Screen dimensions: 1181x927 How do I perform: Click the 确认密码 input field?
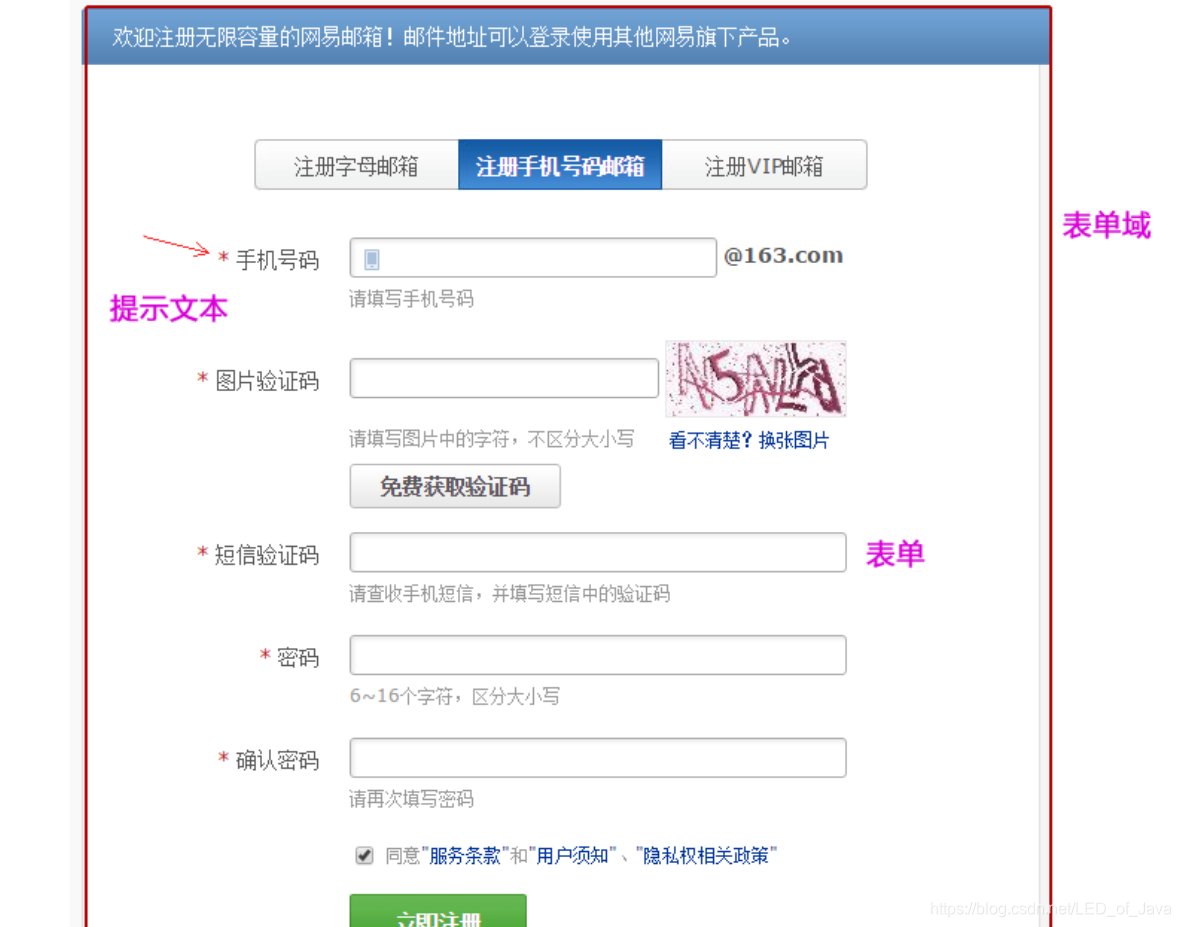(597, 758)
